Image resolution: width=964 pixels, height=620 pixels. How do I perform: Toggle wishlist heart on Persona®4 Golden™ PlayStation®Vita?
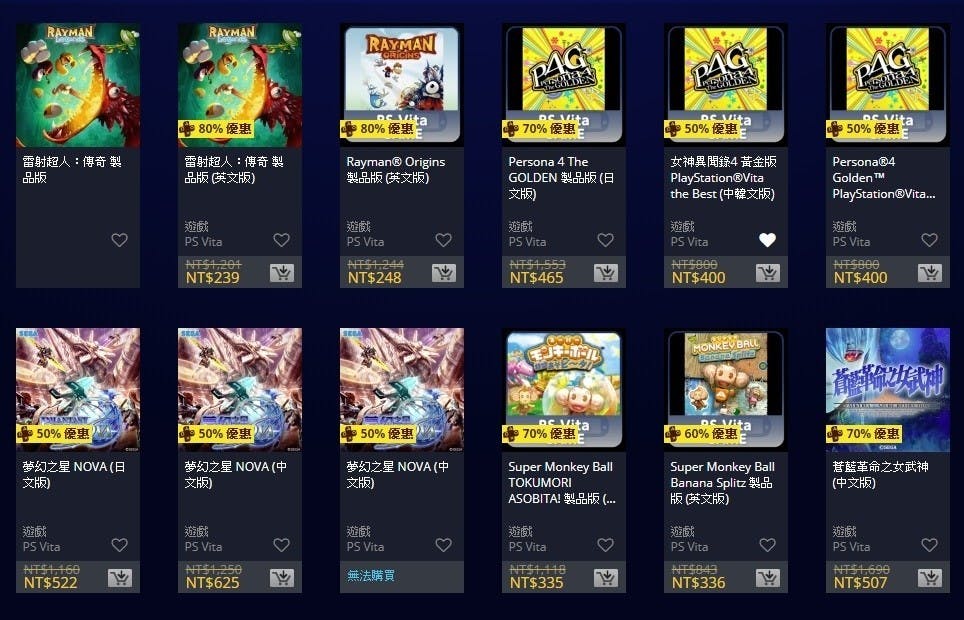click(x=930, y=240)
